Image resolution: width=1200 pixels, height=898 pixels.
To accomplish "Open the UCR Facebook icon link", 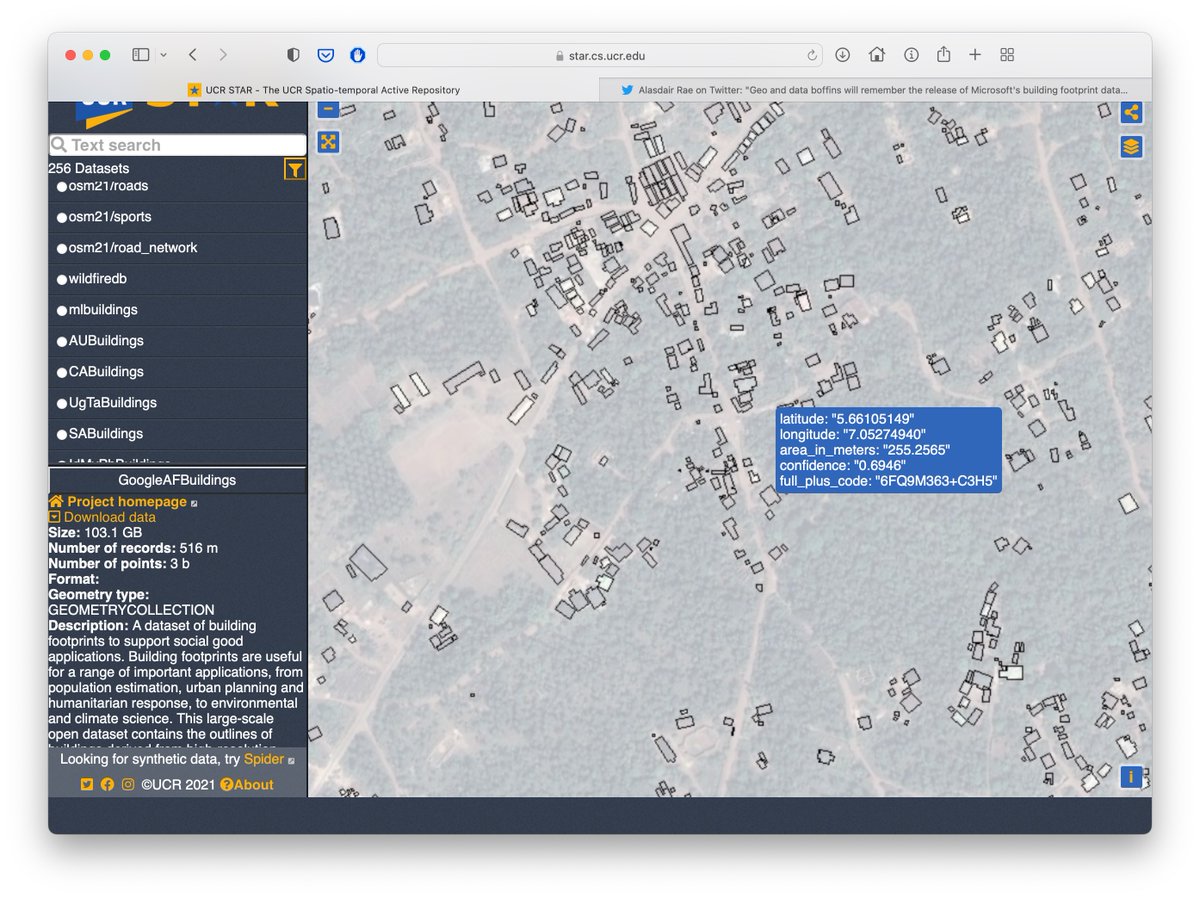I will (107, 785).
